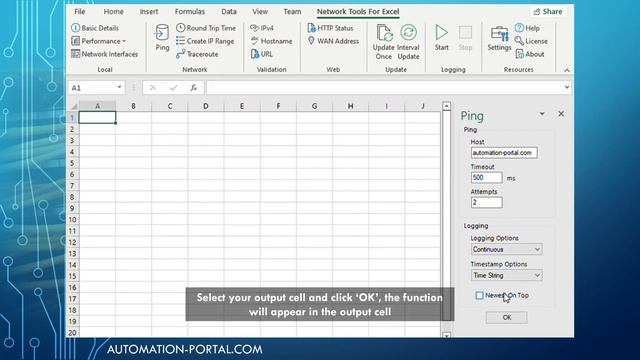This screenshot has width=640, height=360.
Task: Choose IPv4 validation
Action: [x=262, y=28]
